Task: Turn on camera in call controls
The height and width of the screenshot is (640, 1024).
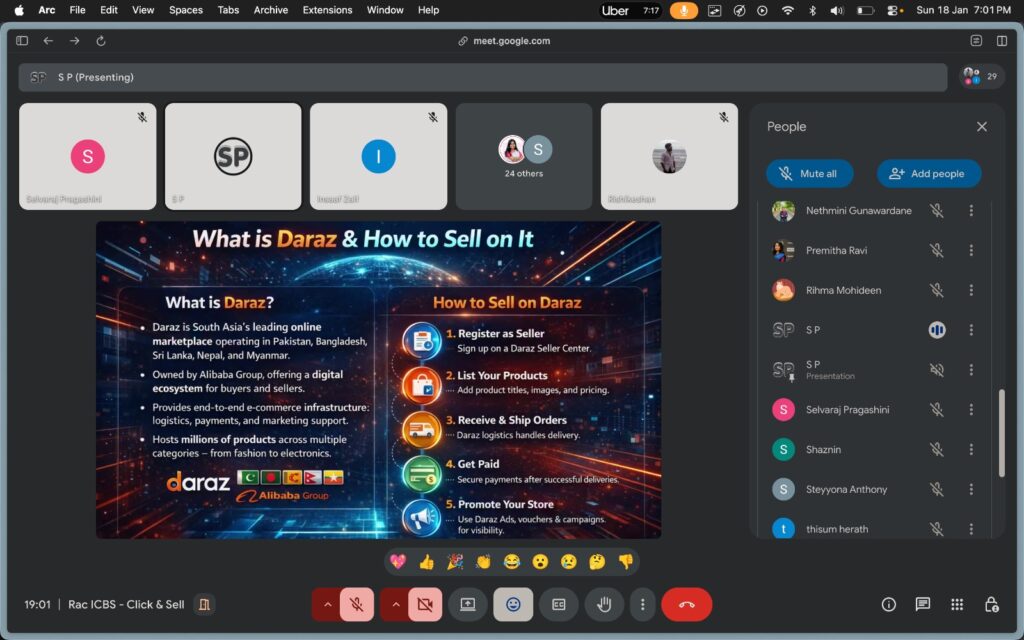Action: pyautogui.click(x=425, y=604)
